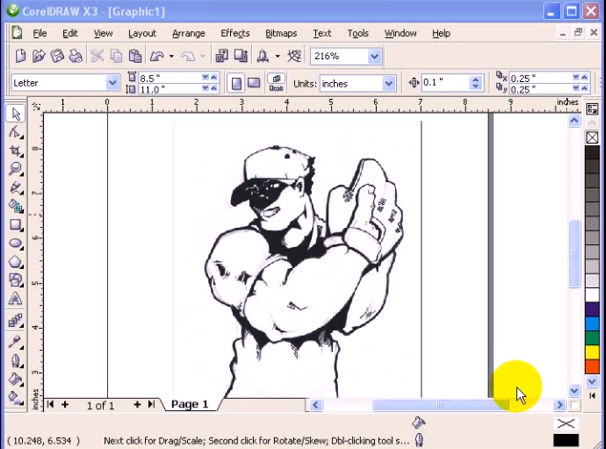Viewport: 606px width, 449px height.
Task: Switch page to Landscape orientation
Action: point(254,83)
